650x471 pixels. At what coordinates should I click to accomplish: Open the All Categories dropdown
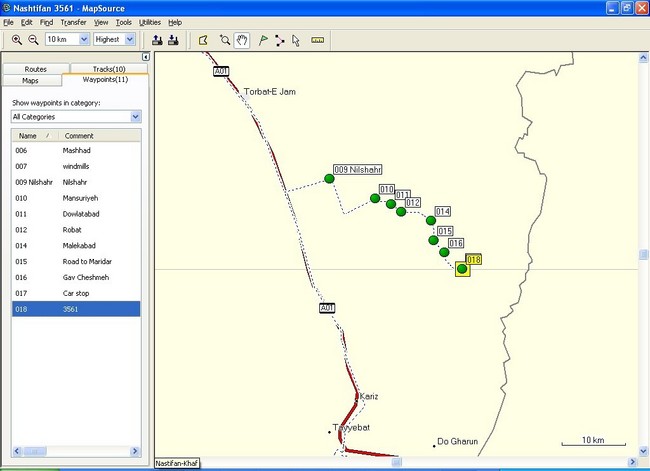click(x=135, y=117)
